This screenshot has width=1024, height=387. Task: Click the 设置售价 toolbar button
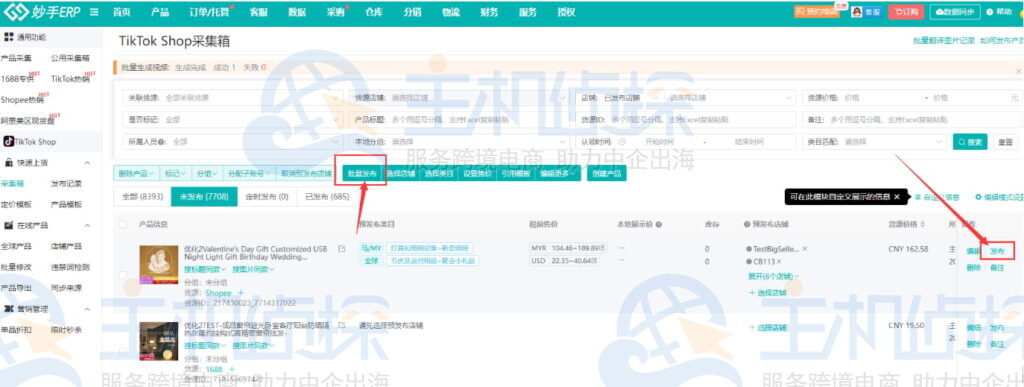(477, 174)
